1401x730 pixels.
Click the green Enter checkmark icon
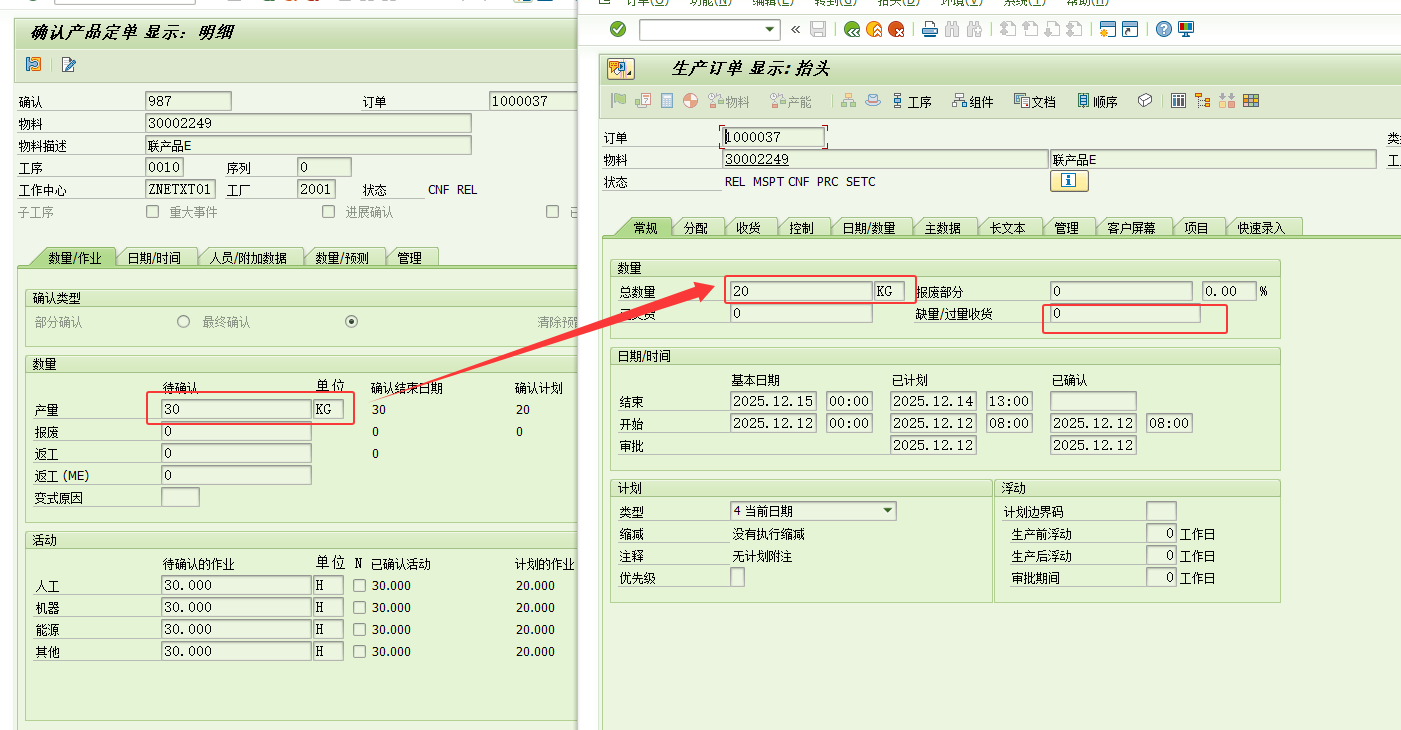pos(618,29)
